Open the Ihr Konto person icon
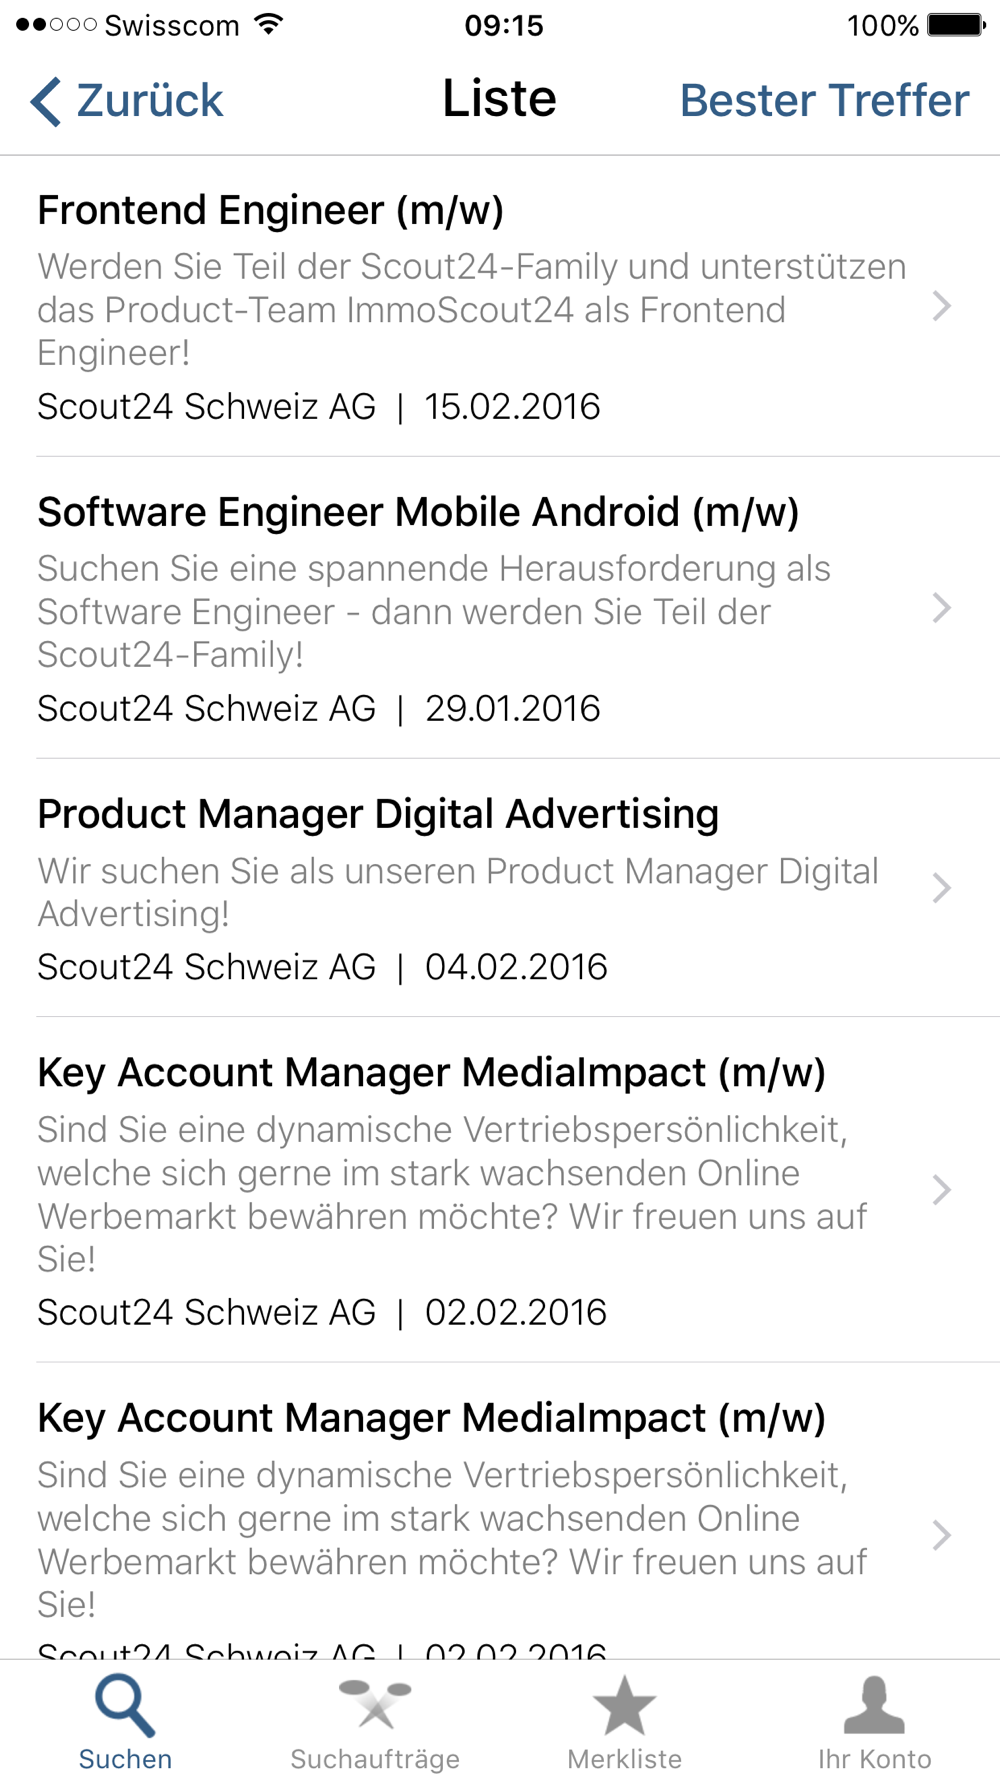Screen dimensions: 1000x1778 pos(874,1706)
